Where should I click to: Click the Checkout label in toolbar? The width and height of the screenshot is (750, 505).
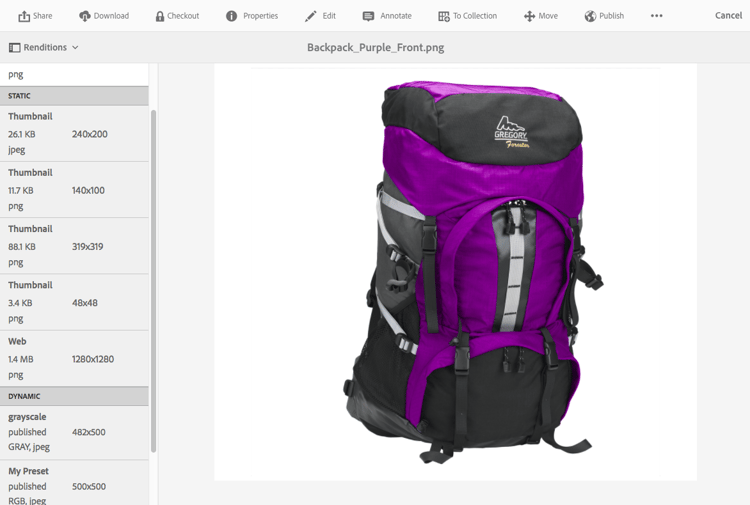click(183, 16)
